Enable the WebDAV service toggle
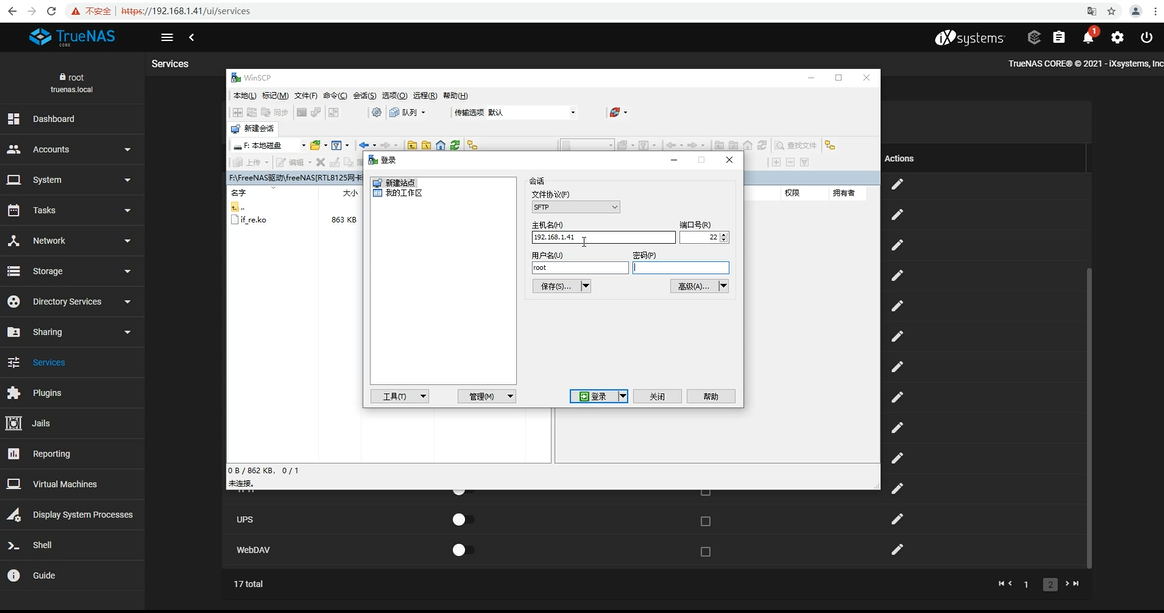1164x613 pixels. (460, 550)
